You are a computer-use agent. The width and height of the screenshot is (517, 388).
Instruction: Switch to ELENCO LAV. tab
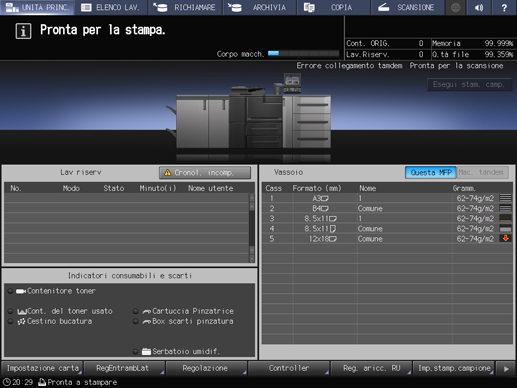111,7
